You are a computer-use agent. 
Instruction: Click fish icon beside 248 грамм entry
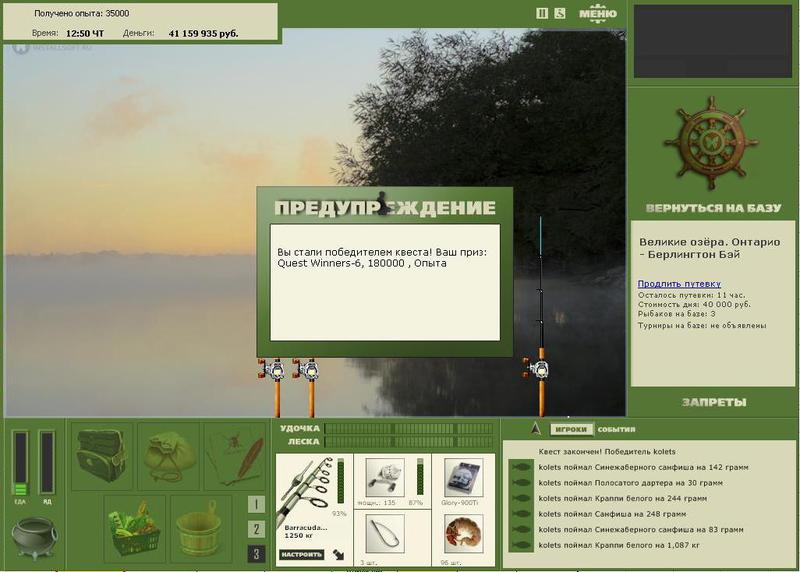pos(521,514)
